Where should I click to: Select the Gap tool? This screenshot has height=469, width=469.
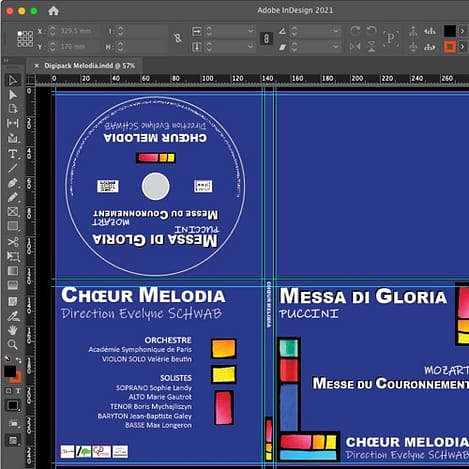click(x=13, y=123)
